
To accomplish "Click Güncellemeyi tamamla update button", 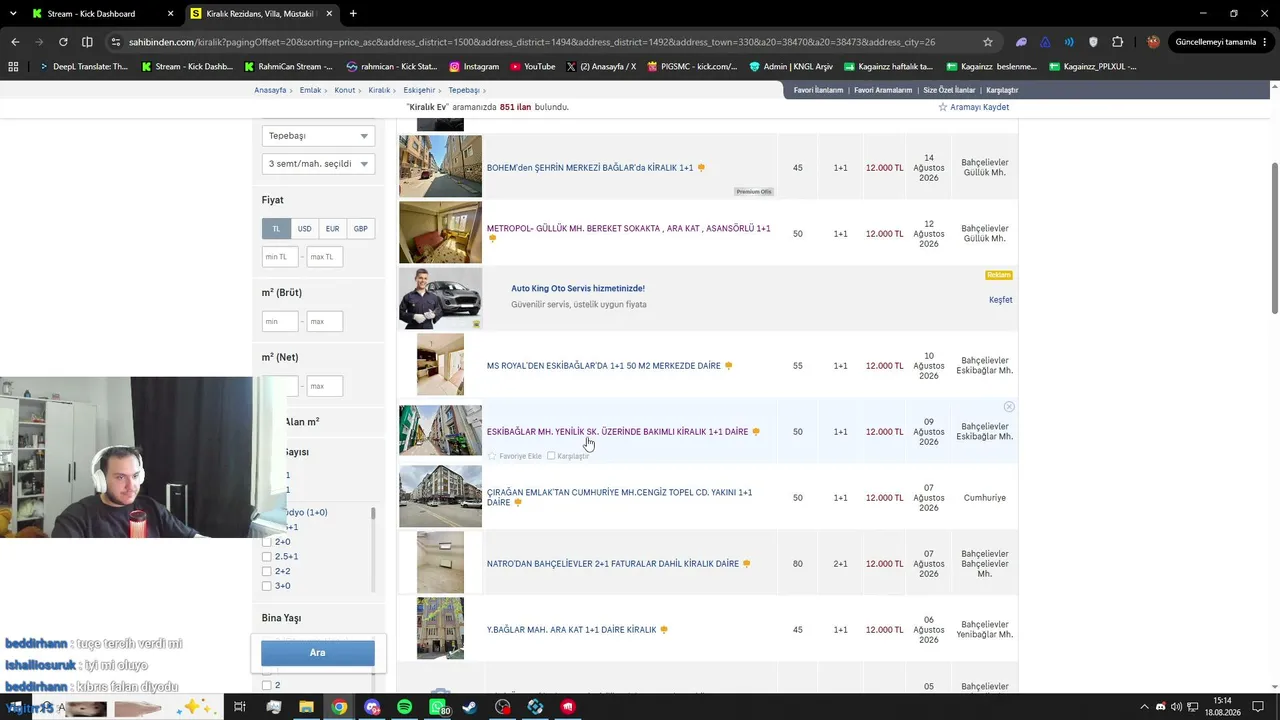I will click(x=1215, y=42).
